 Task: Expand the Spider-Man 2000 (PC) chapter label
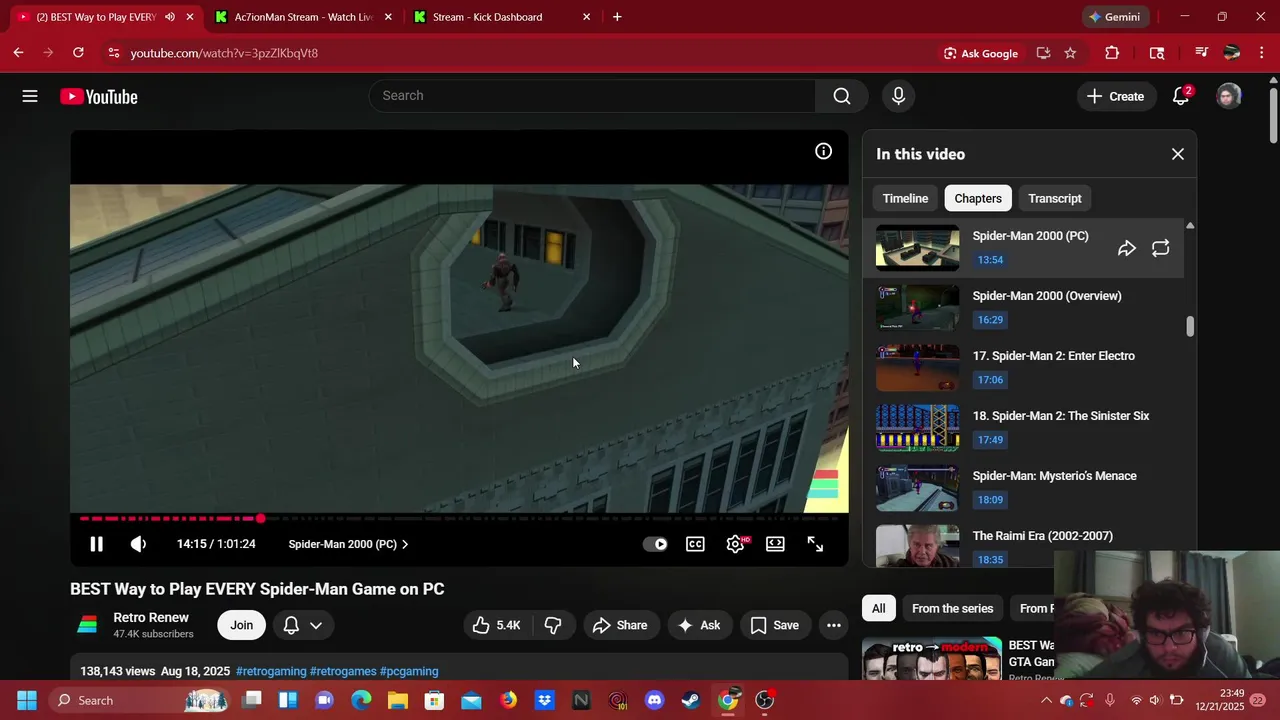coord(348,544)
